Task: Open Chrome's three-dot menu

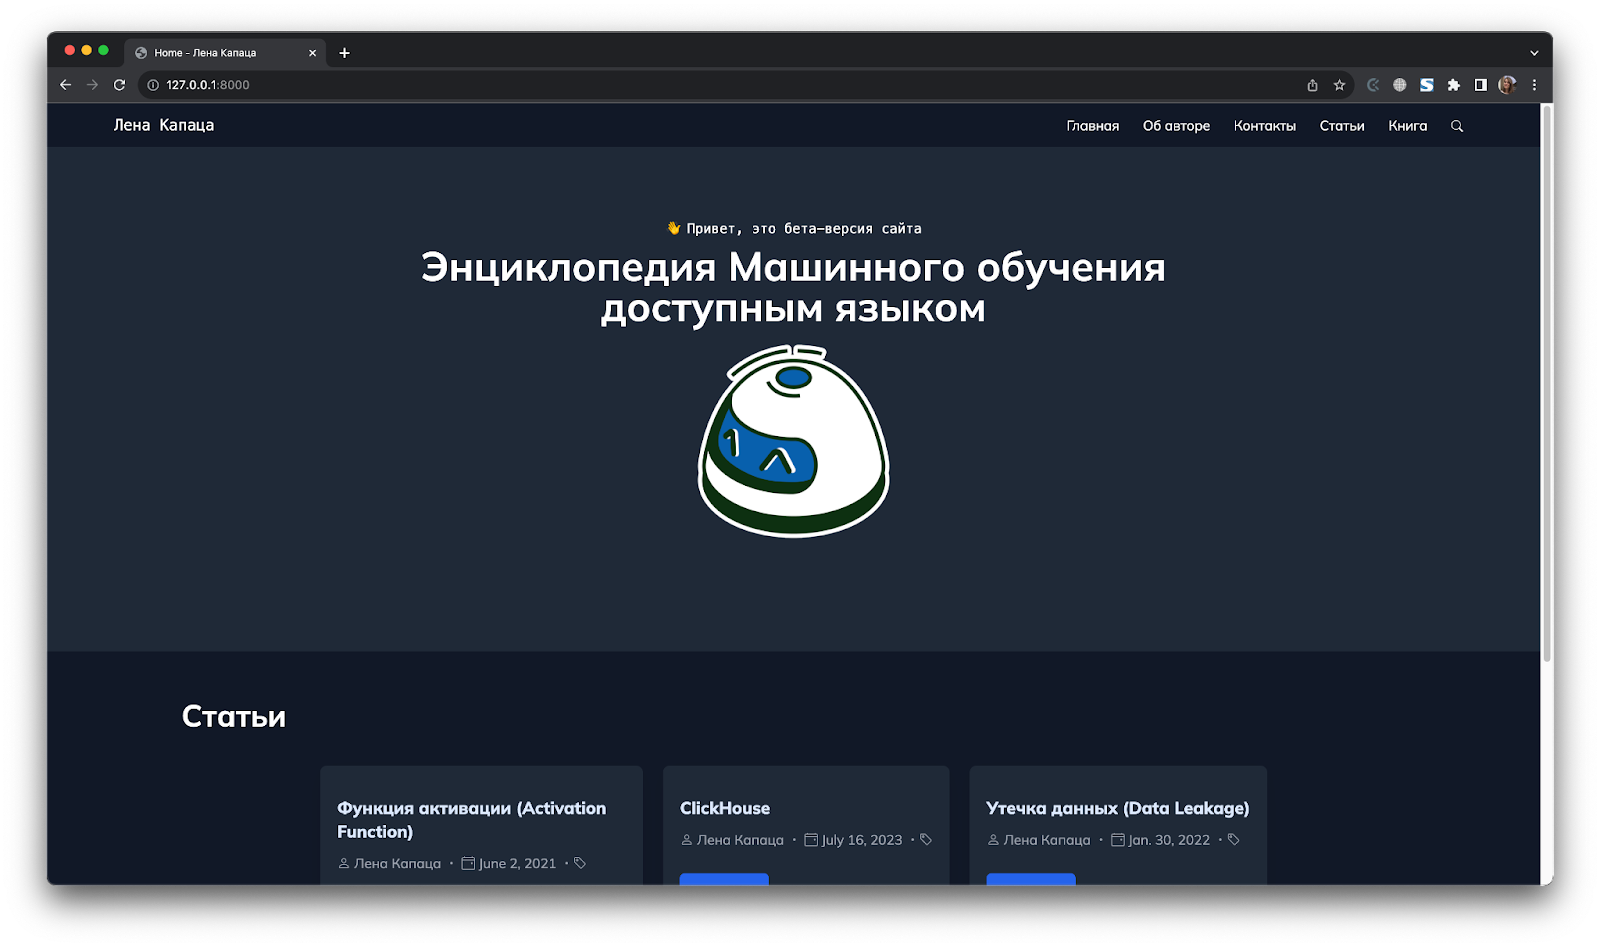Action: tap(1534, 85)
